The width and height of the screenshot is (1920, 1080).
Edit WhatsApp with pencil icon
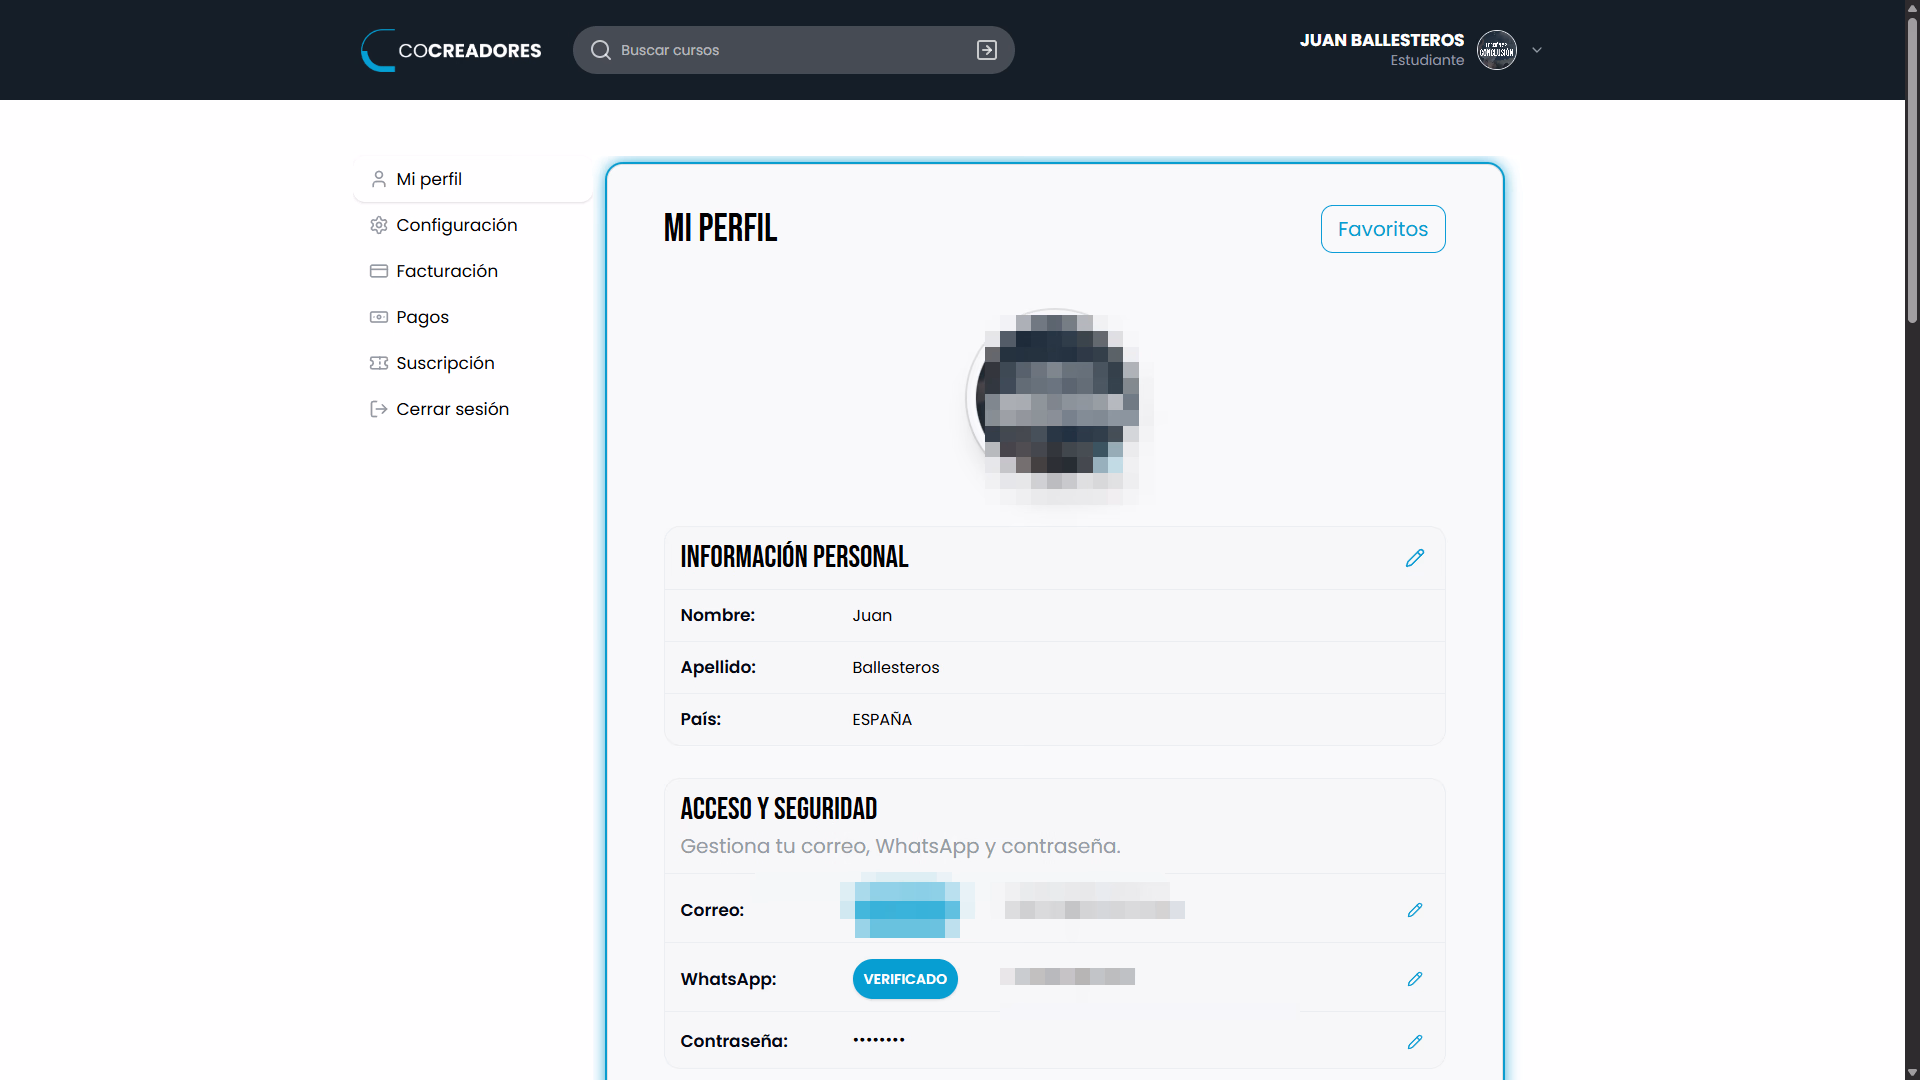pos(1415,979)
